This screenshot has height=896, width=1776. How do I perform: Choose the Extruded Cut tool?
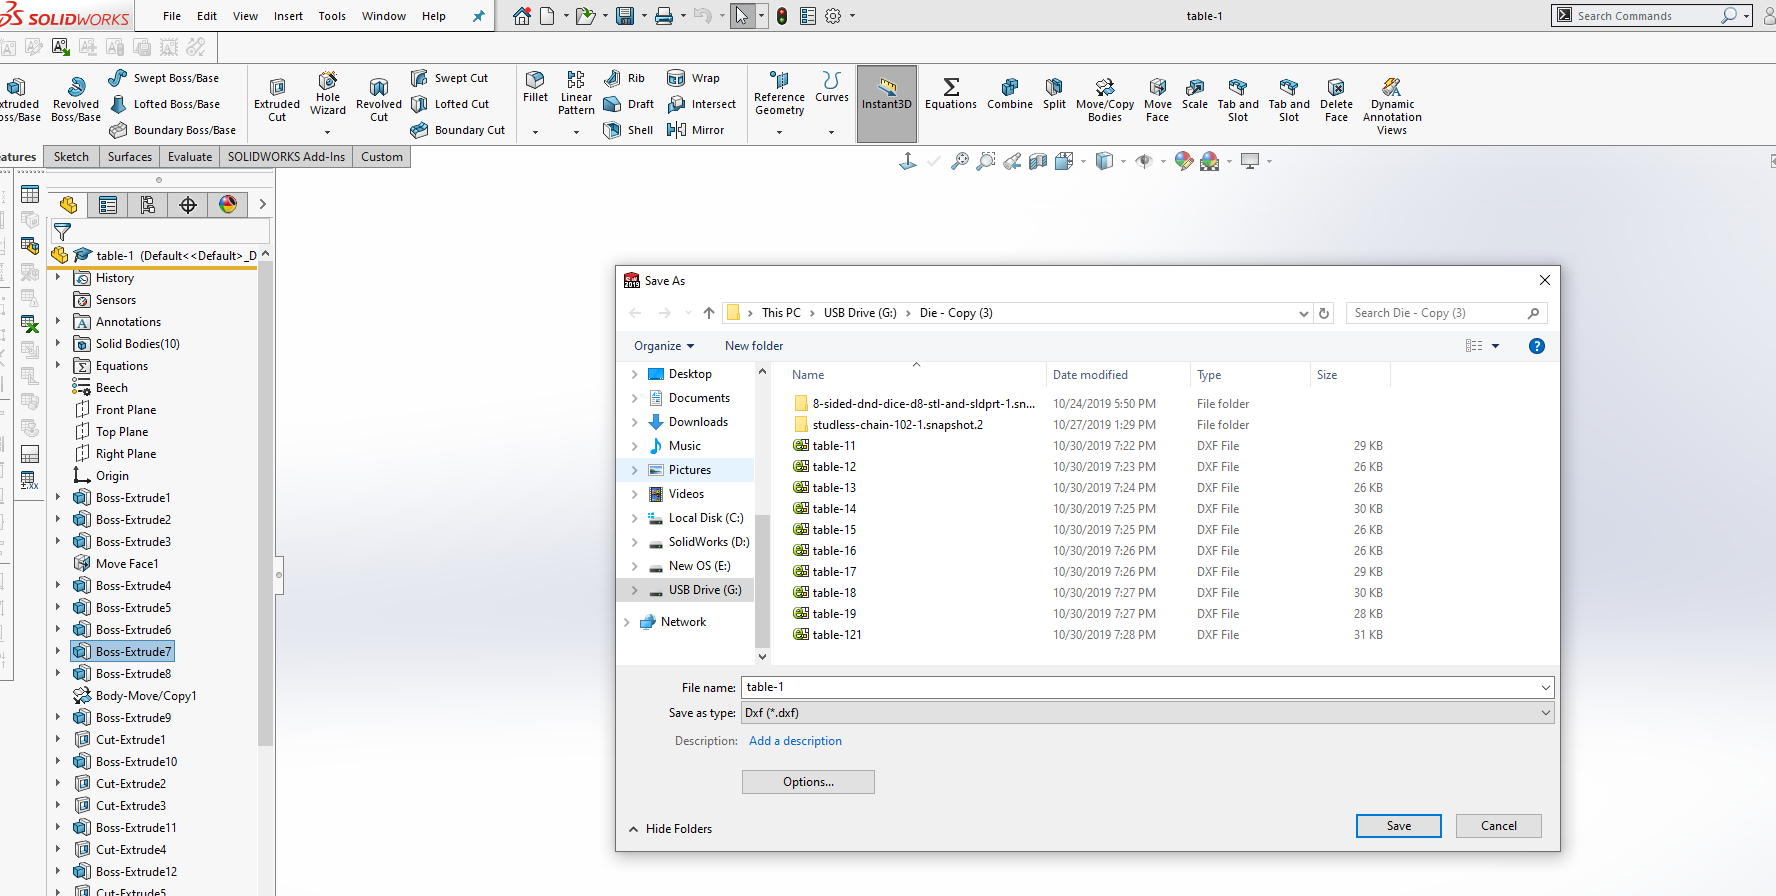click(277, 100)
